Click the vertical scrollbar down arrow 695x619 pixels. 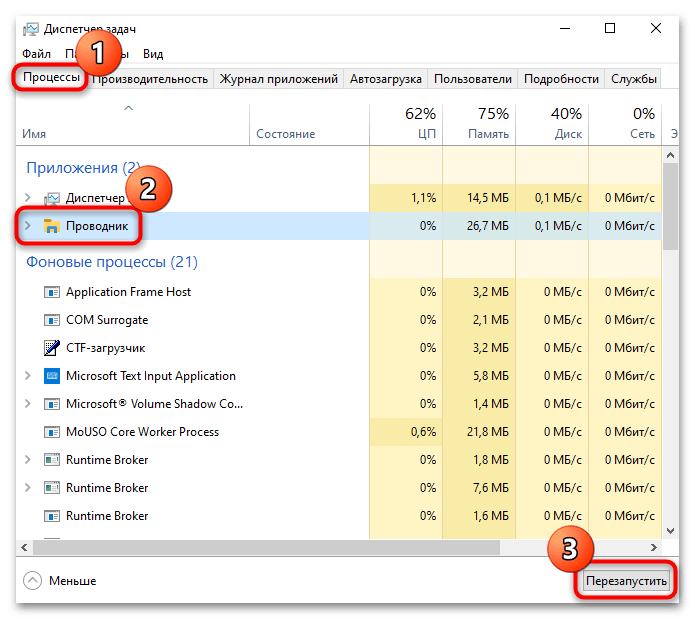(x=670, y=531)
